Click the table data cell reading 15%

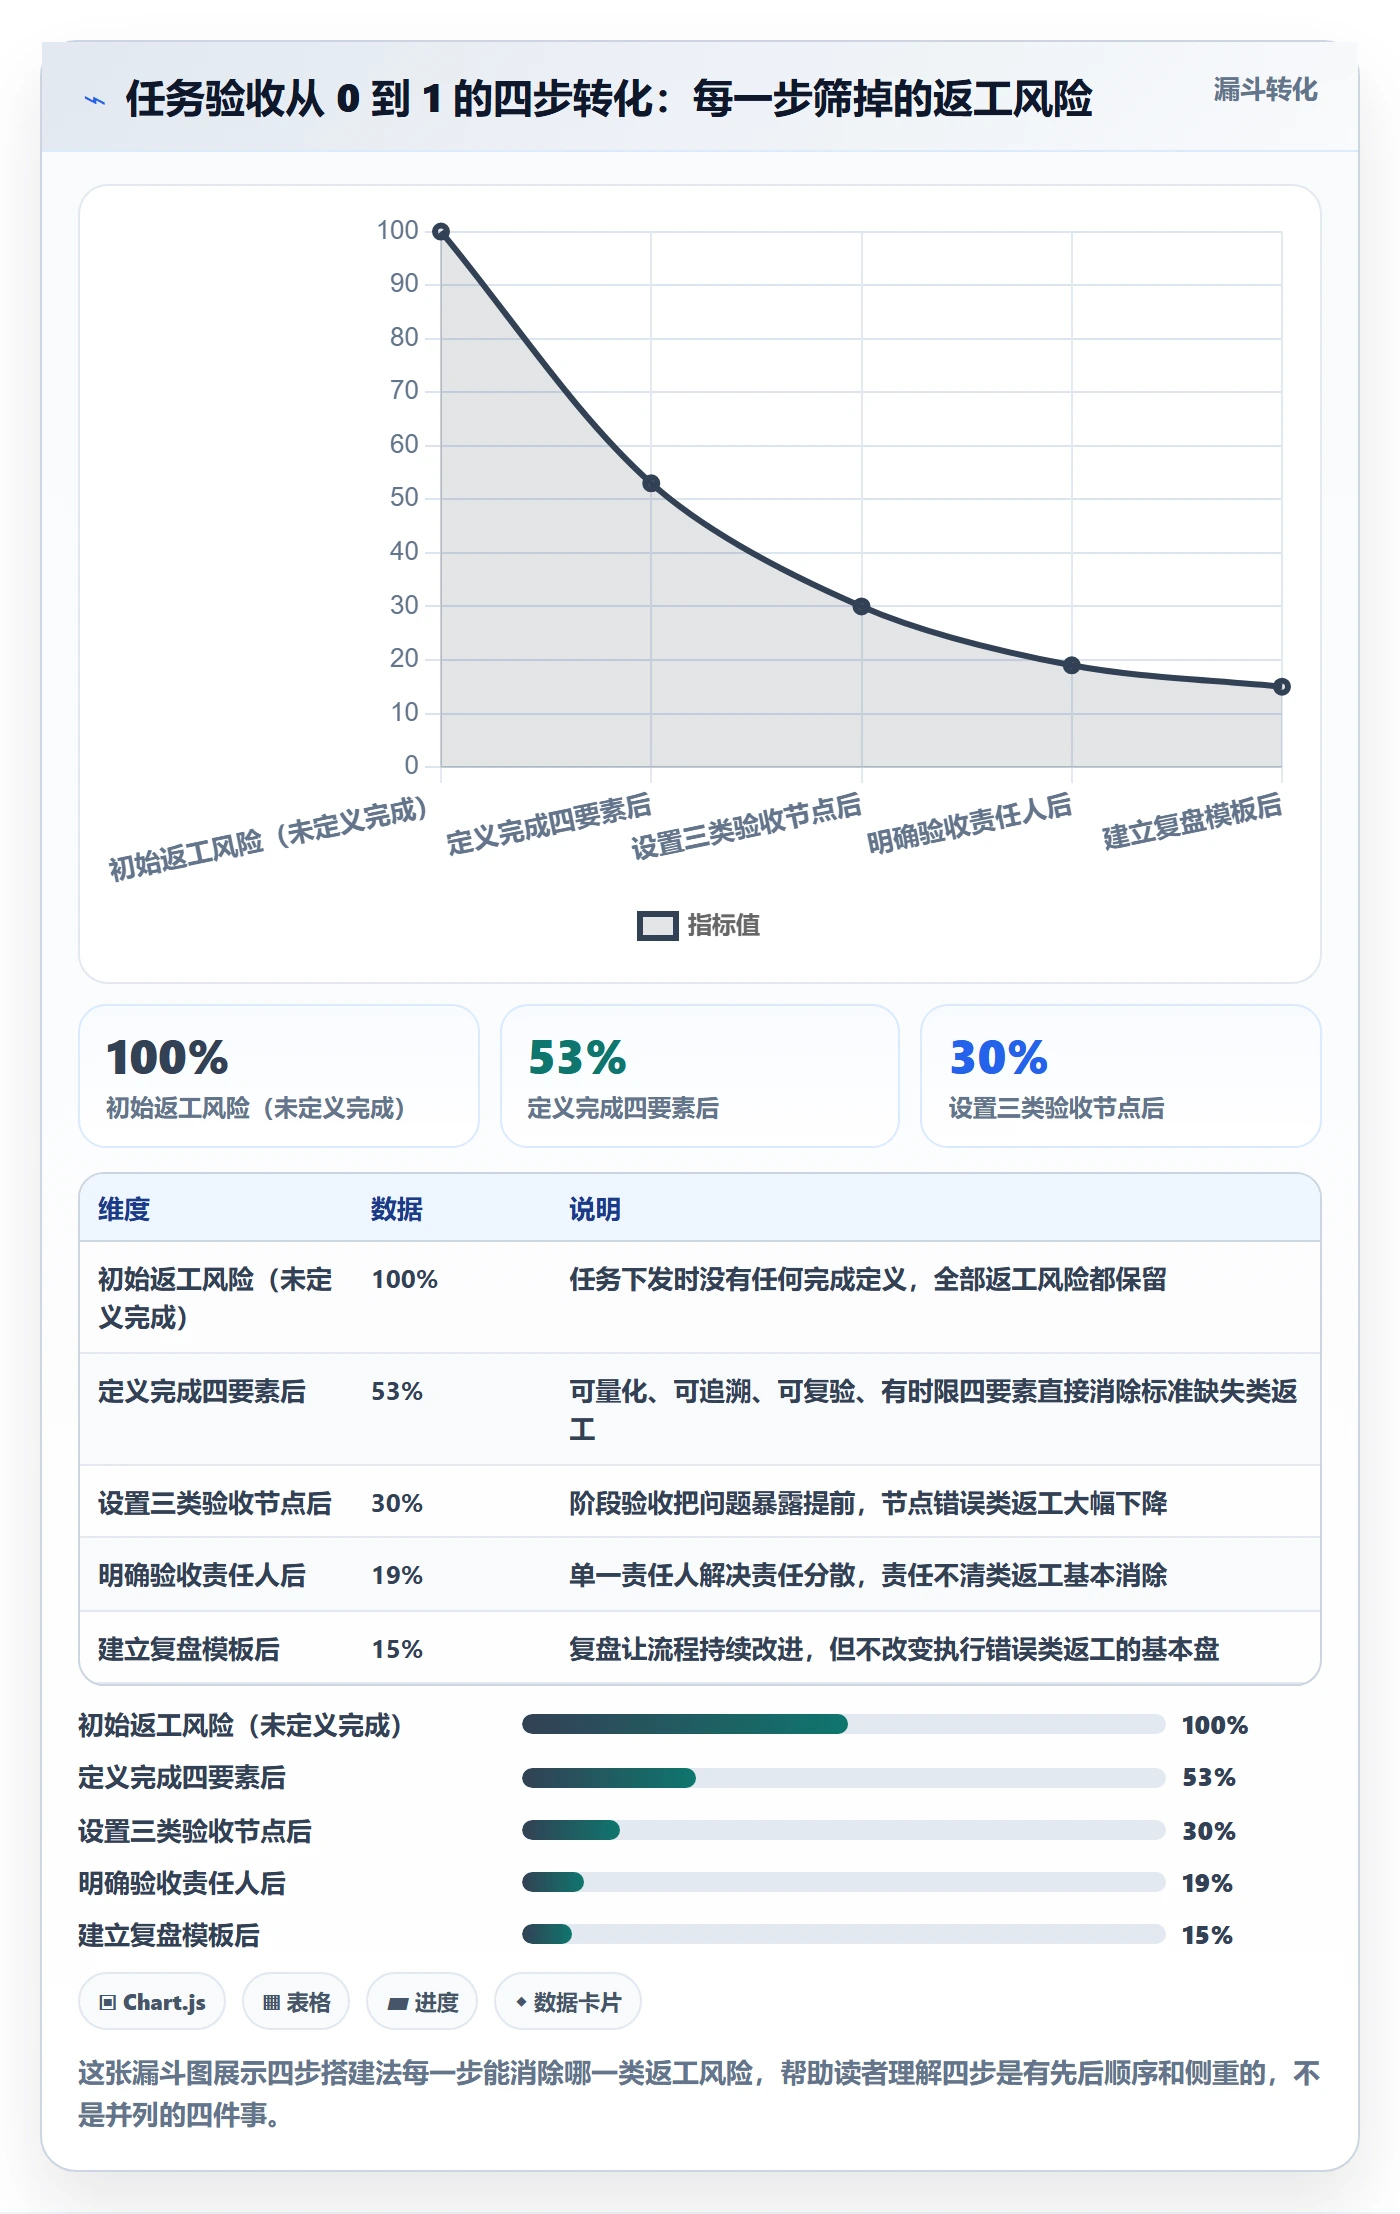[397, 1650]
